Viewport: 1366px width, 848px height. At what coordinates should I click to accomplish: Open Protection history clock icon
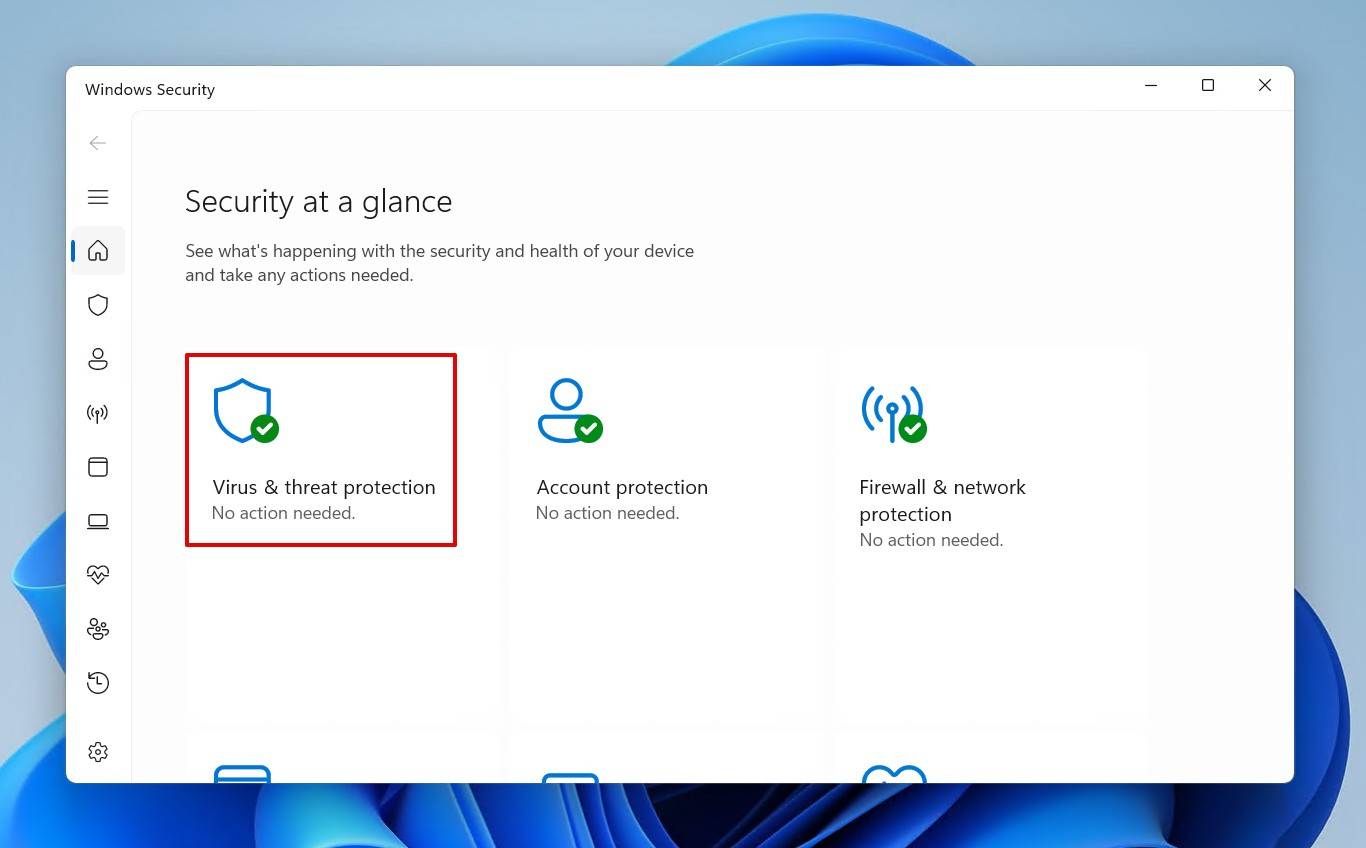pyautogui.click(x=98, y=683)
